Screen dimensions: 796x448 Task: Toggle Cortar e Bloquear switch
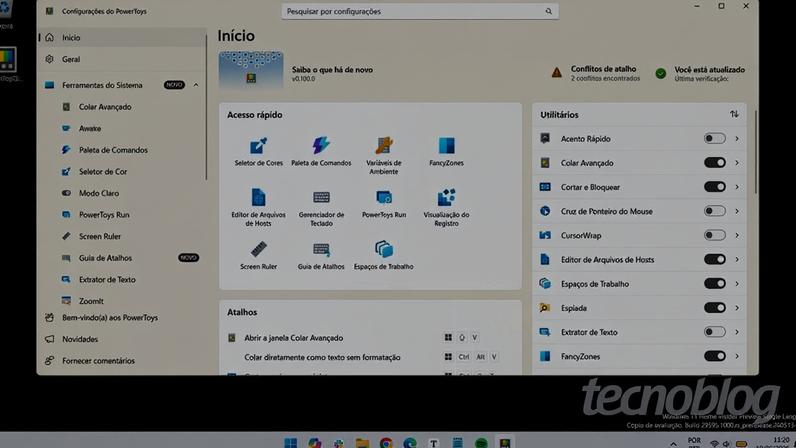[x=714, y=187]
